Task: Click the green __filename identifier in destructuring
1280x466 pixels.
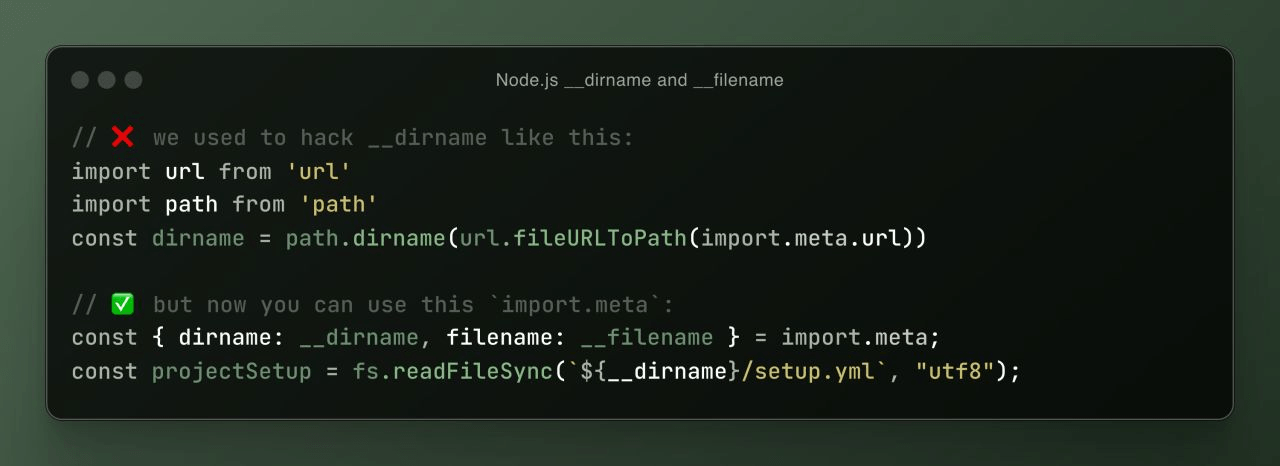Action: (647, 337)
